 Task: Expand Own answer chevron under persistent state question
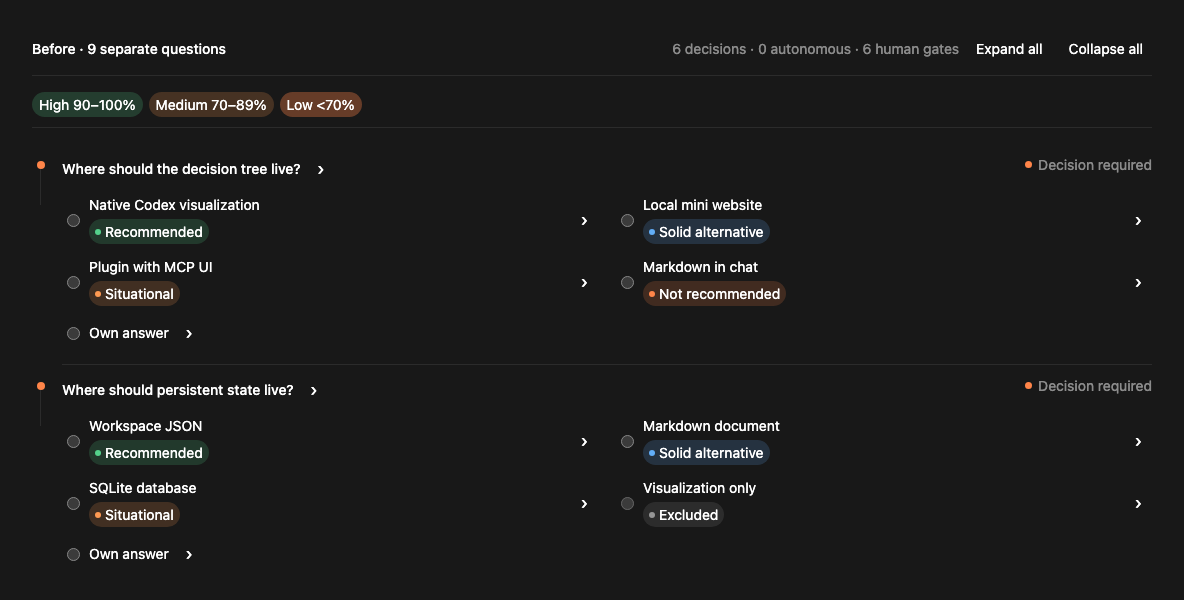pyautogui.click(x=190, y=555)
